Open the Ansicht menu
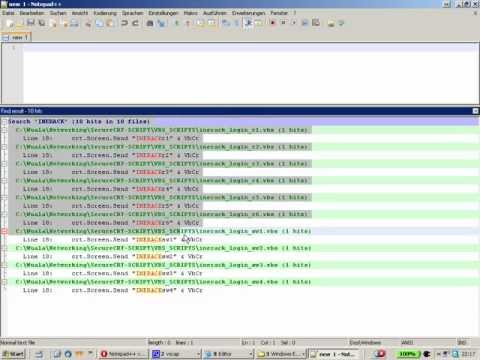Screen dimensions: 480x360 [80, 13]
